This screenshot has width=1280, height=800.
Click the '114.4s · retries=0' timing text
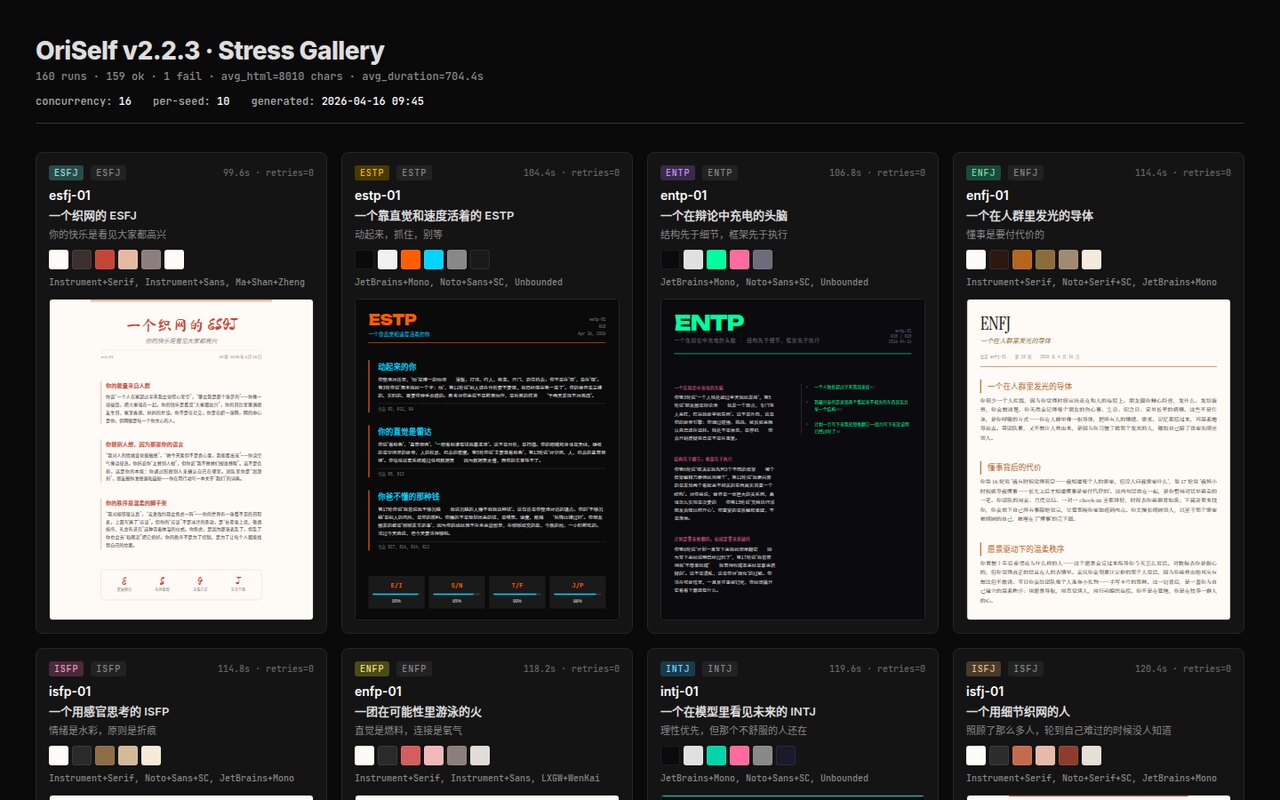[x=1183, y=172]
